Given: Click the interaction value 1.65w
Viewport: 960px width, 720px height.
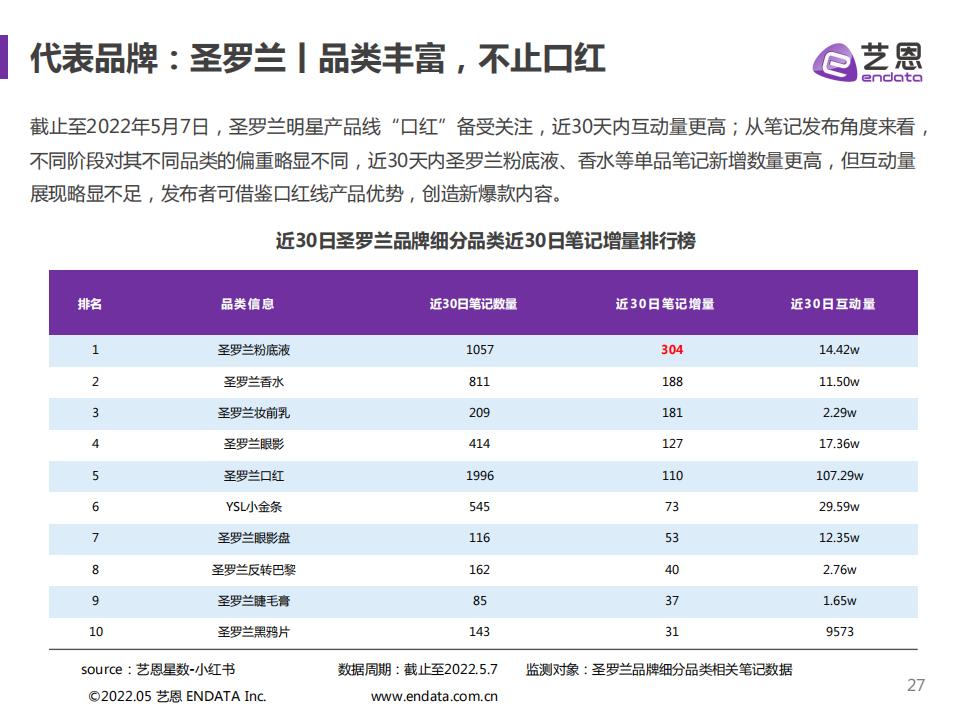Looking at the screenshot, I should (x=839, y=601).
